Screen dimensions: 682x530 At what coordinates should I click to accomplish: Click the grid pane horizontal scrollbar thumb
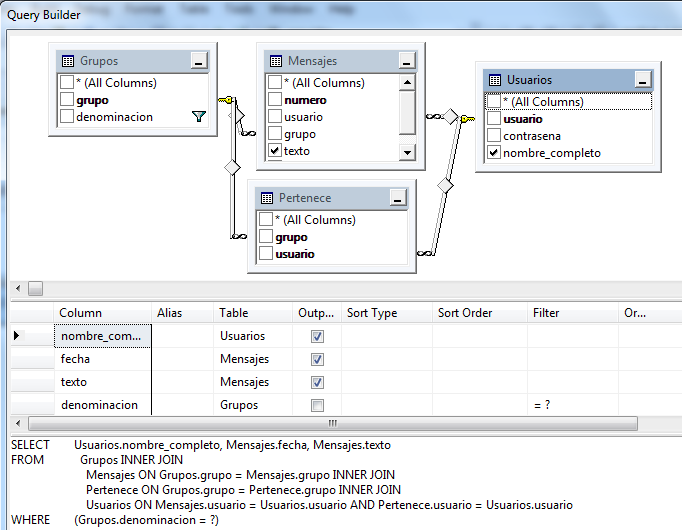(x=333, y=423)
